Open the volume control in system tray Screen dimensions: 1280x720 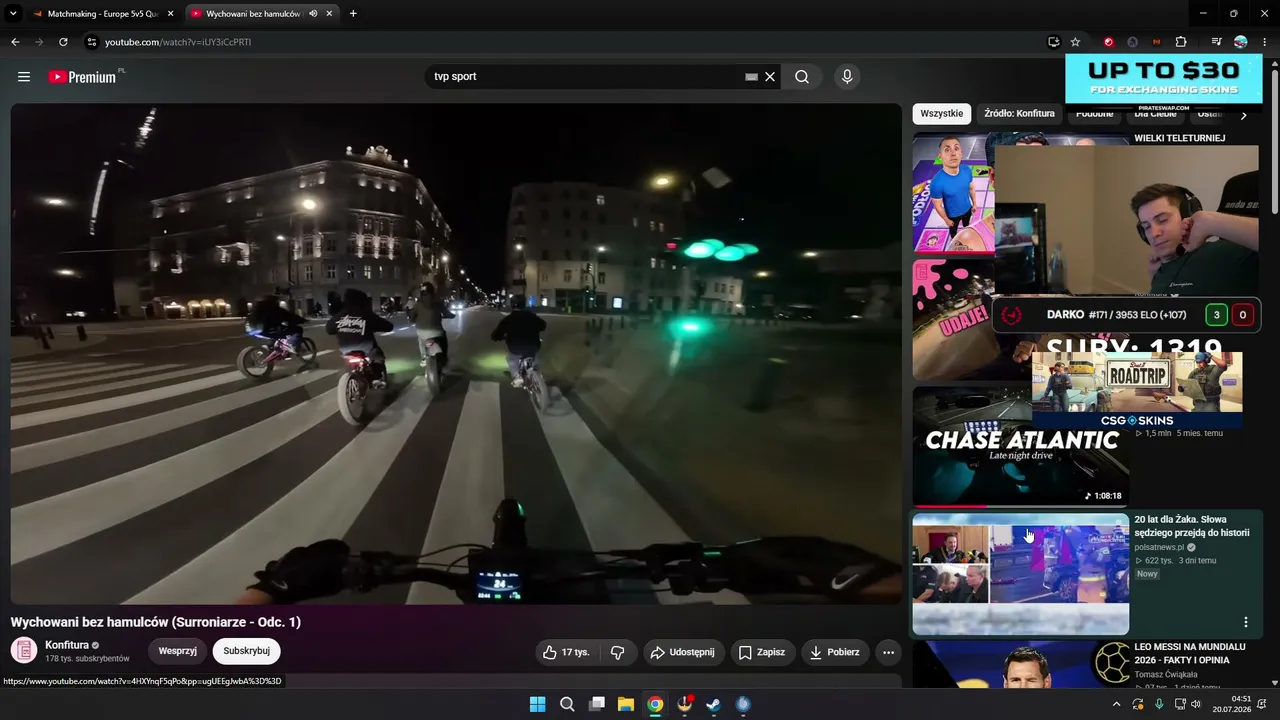click(x=1196, y=704)
